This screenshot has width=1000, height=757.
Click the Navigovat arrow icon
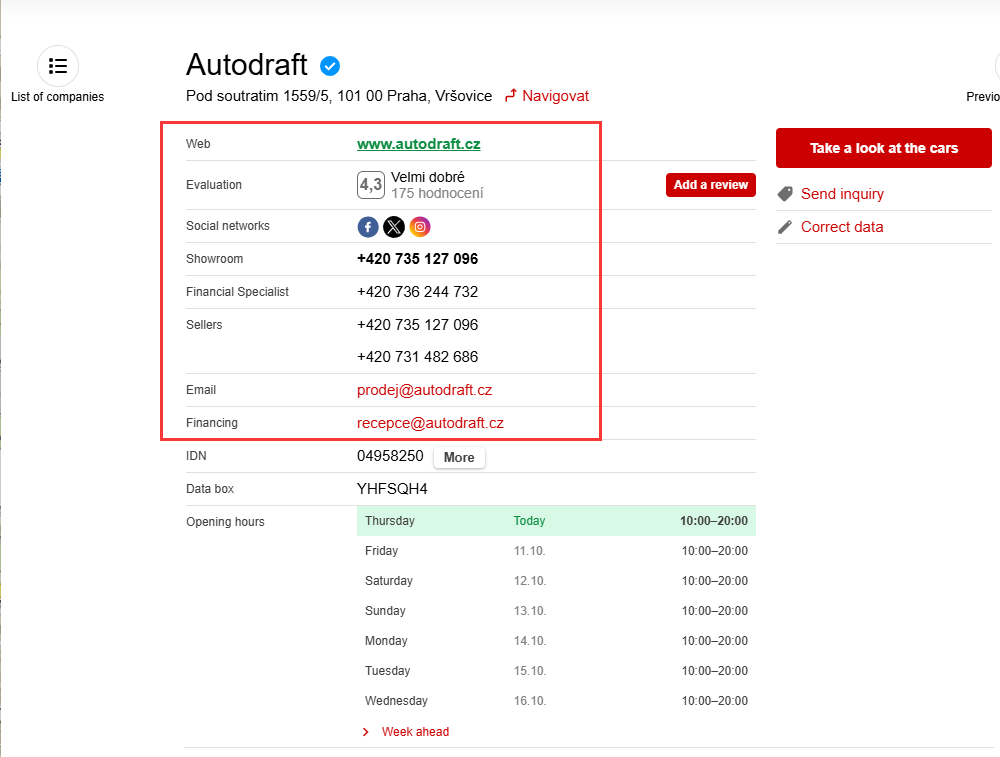(x=510, y=96)
